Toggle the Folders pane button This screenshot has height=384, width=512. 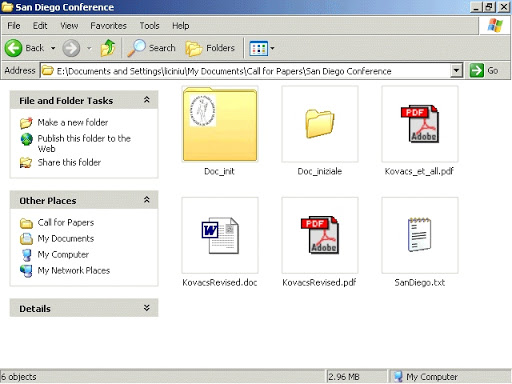point(210,48)
